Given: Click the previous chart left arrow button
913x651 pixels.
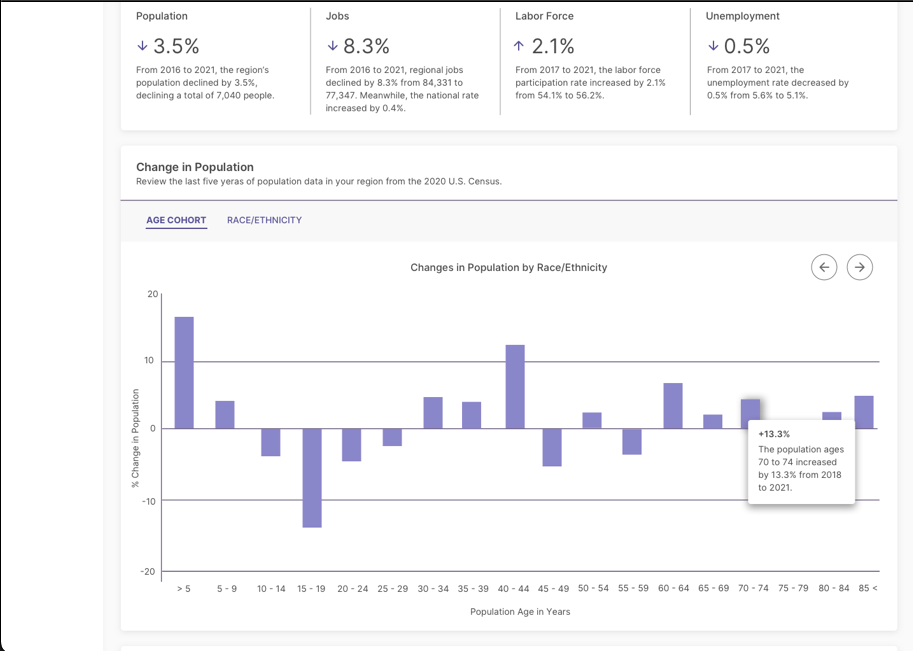Looking at the screenshot, I should (x=824, y=267).
